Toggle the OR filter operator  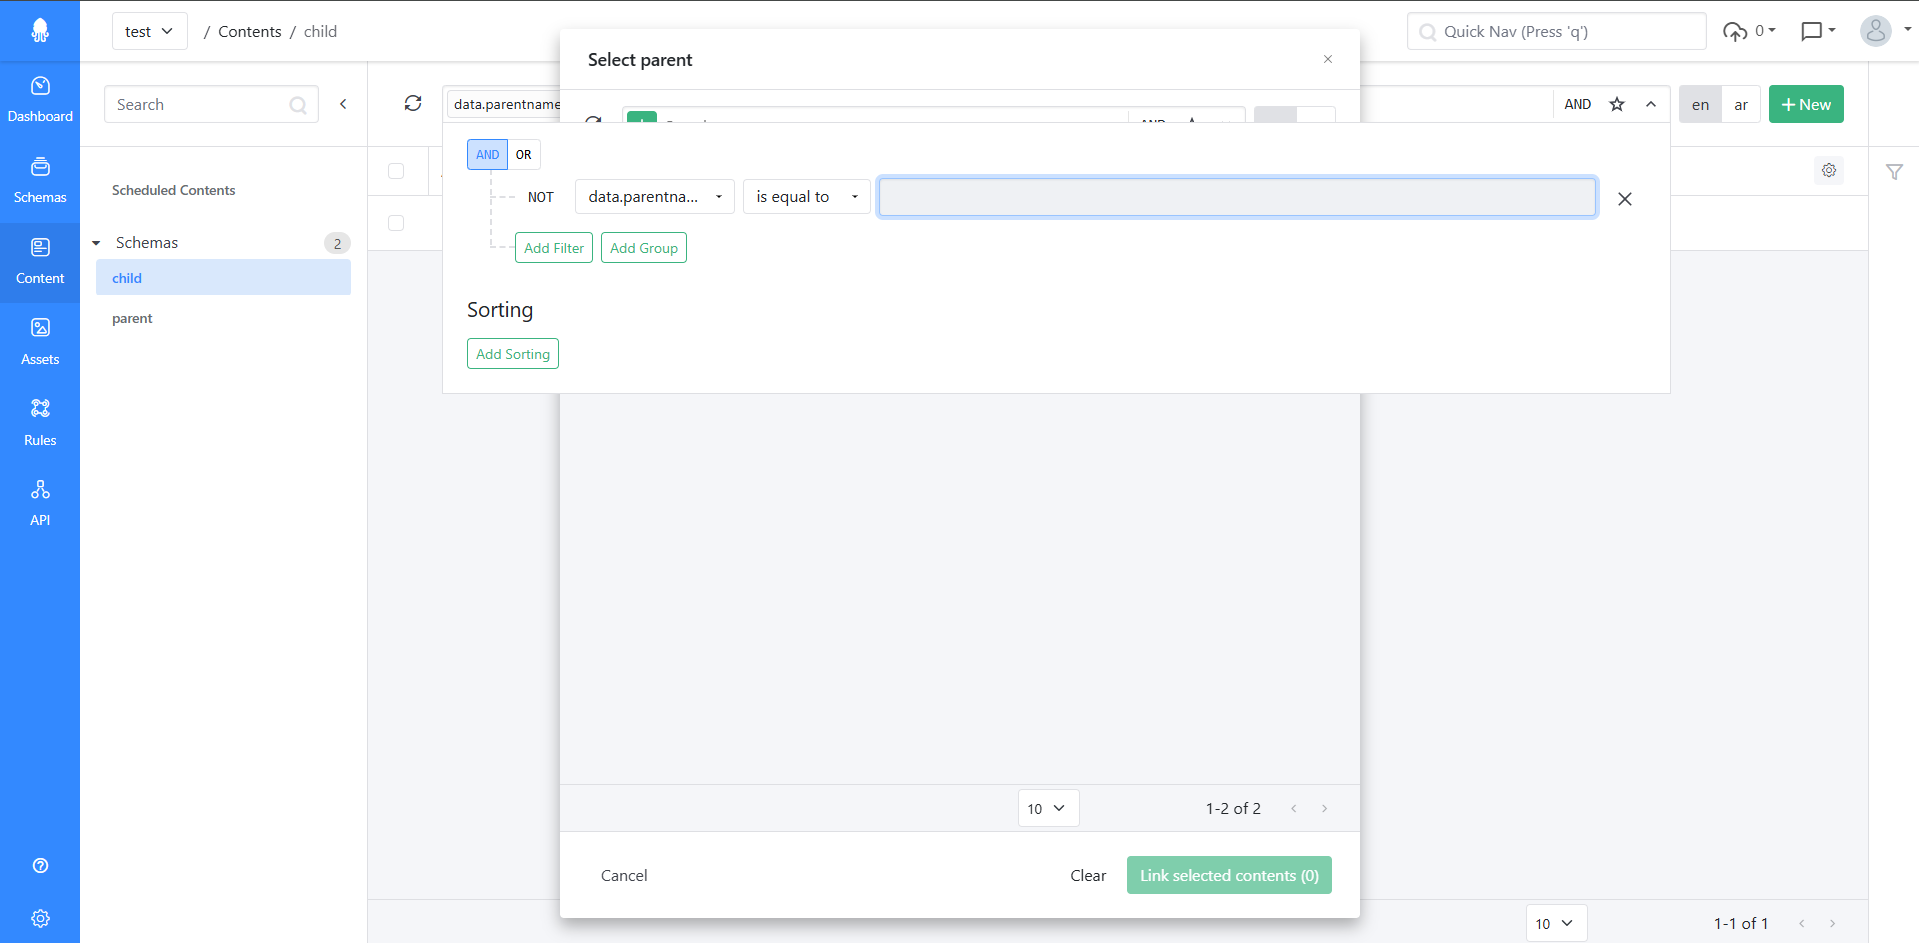coord(524,155)
